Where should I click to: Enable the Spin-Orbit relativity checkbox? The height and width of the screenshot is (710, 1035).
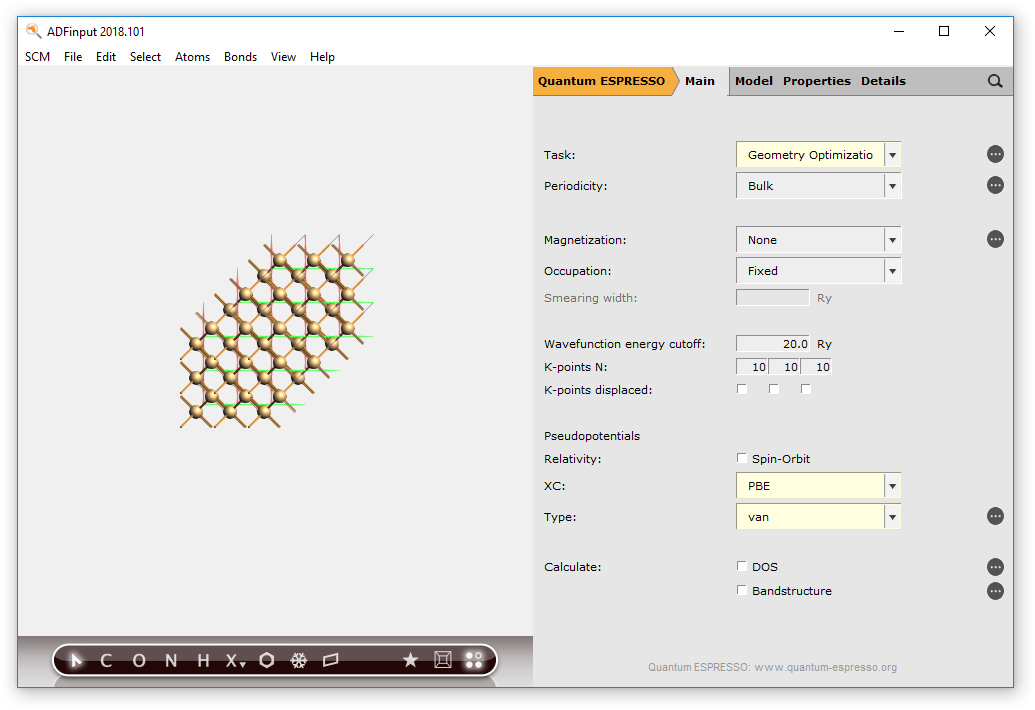(x=742, y=458)
